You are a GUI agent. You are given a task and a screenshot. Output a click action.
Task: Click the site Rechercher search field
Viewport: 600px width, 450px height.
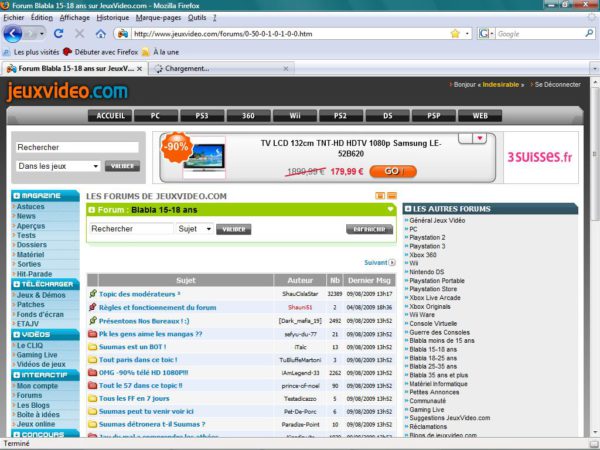77,147
